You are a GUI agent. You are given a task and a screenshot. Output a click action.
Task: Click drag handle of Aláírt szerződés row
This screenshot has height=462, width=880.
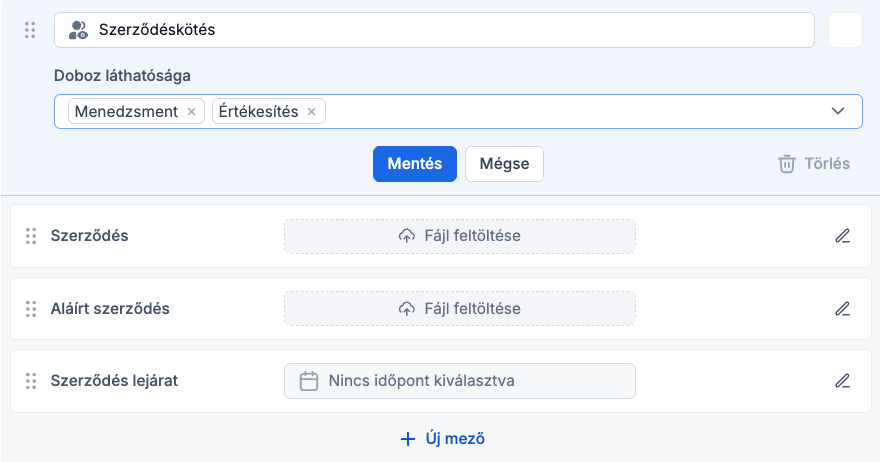[30, 308]
